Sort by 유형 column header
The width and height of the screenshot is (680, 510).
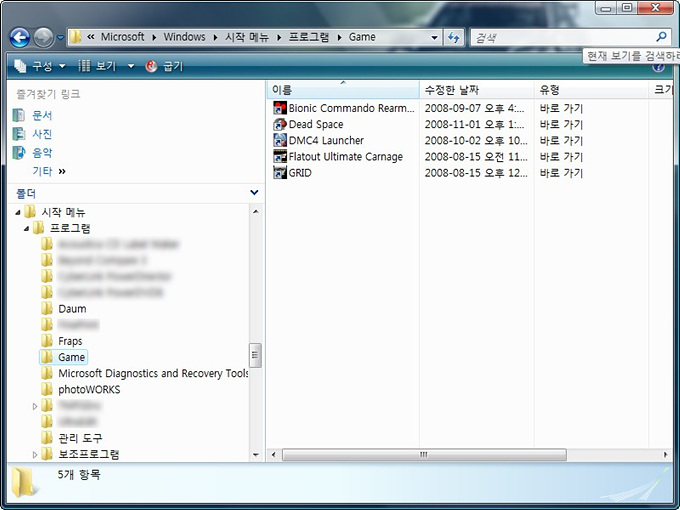591,90
